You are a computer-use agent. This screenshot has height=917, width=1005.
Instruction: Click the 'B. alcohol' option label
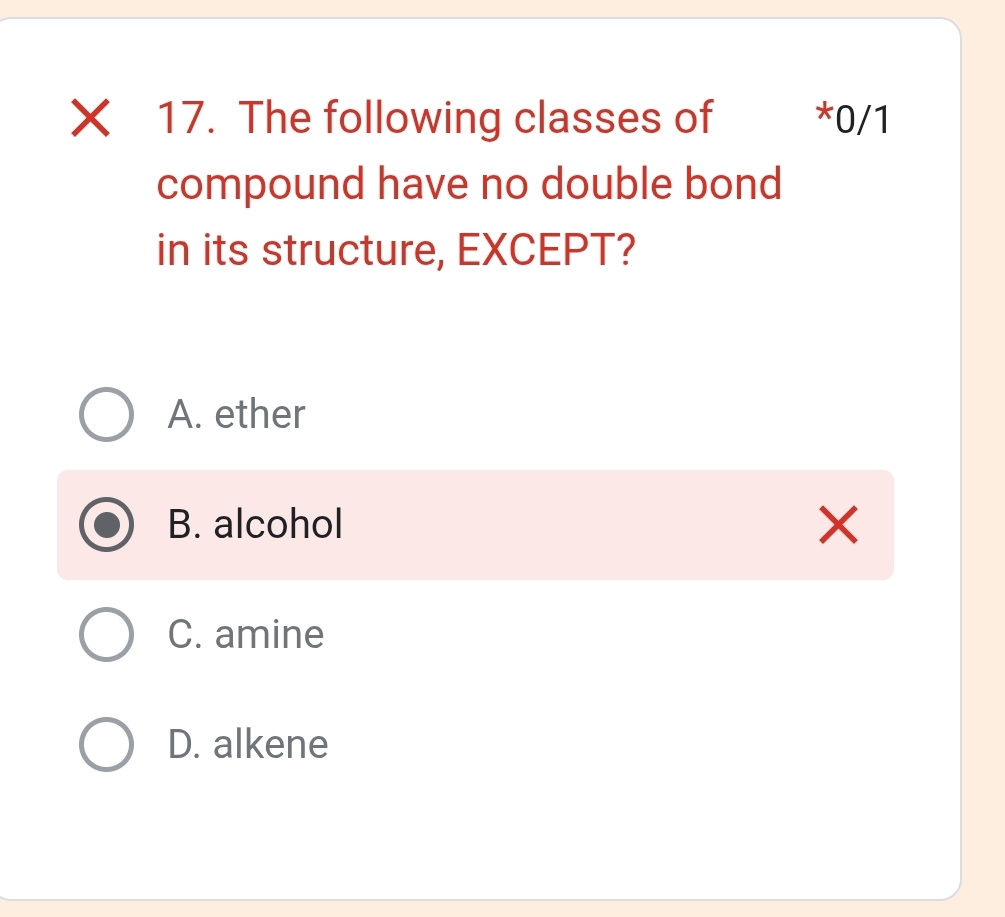256,524
